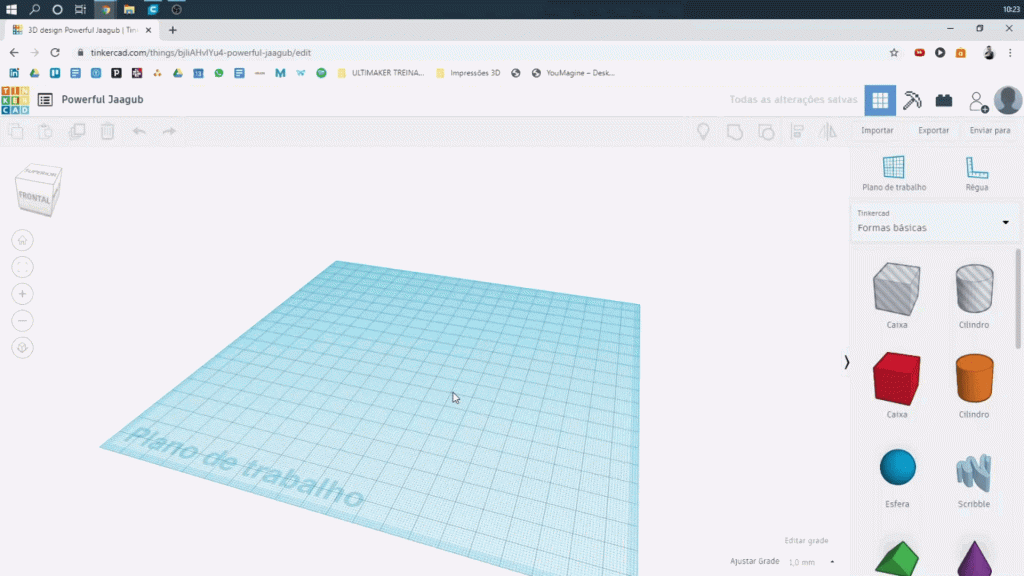Open the user profile avatar
The width and height of the screenshot is (1024, 576).
point(1008,100)
